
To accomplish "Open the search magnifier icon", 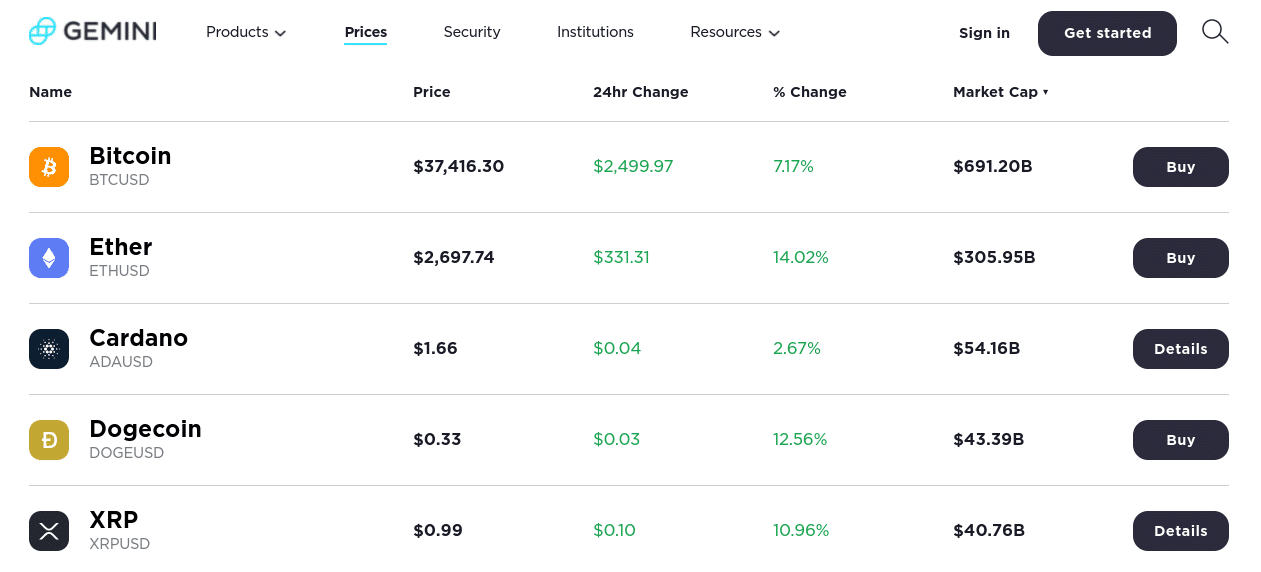I will point(1214,32).
